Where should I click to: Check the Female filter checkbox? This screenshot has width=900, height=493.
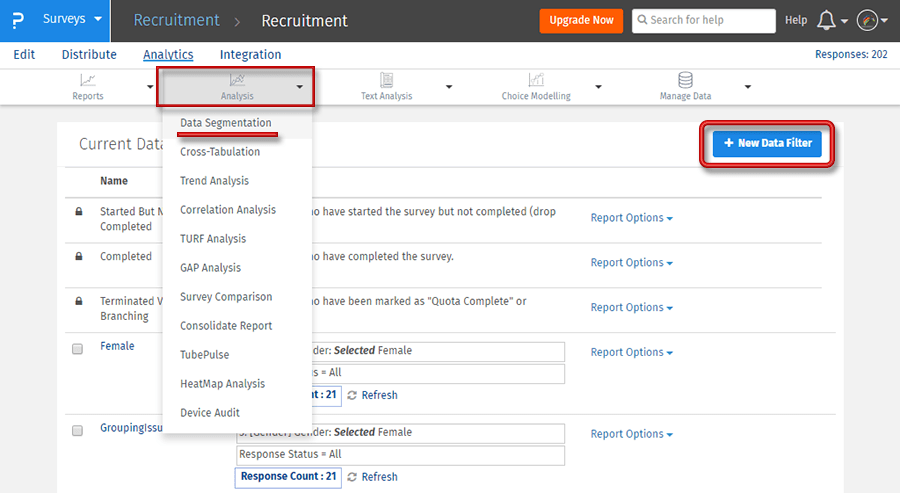(x=77, y=349)
